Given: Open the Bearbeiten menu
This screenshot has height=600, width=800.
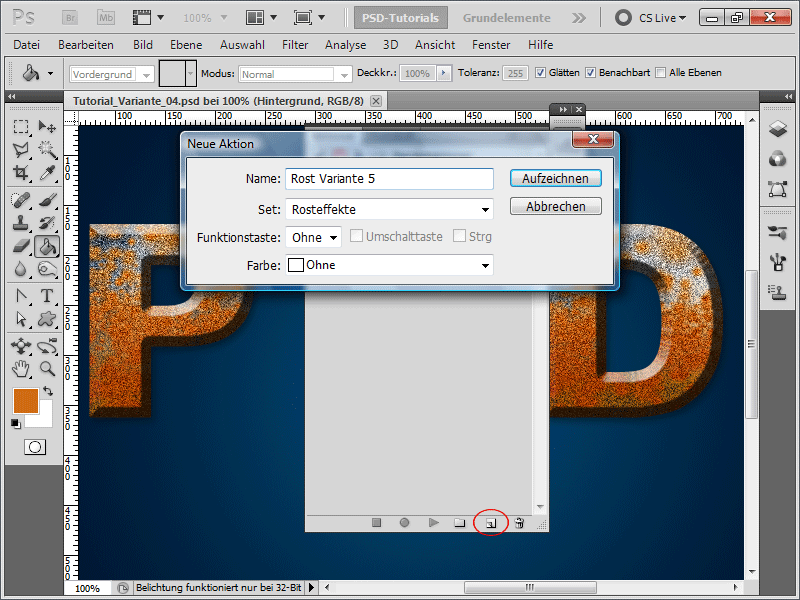Looking at the screenshot, I should pyautogui.click(x=86, y=45).
